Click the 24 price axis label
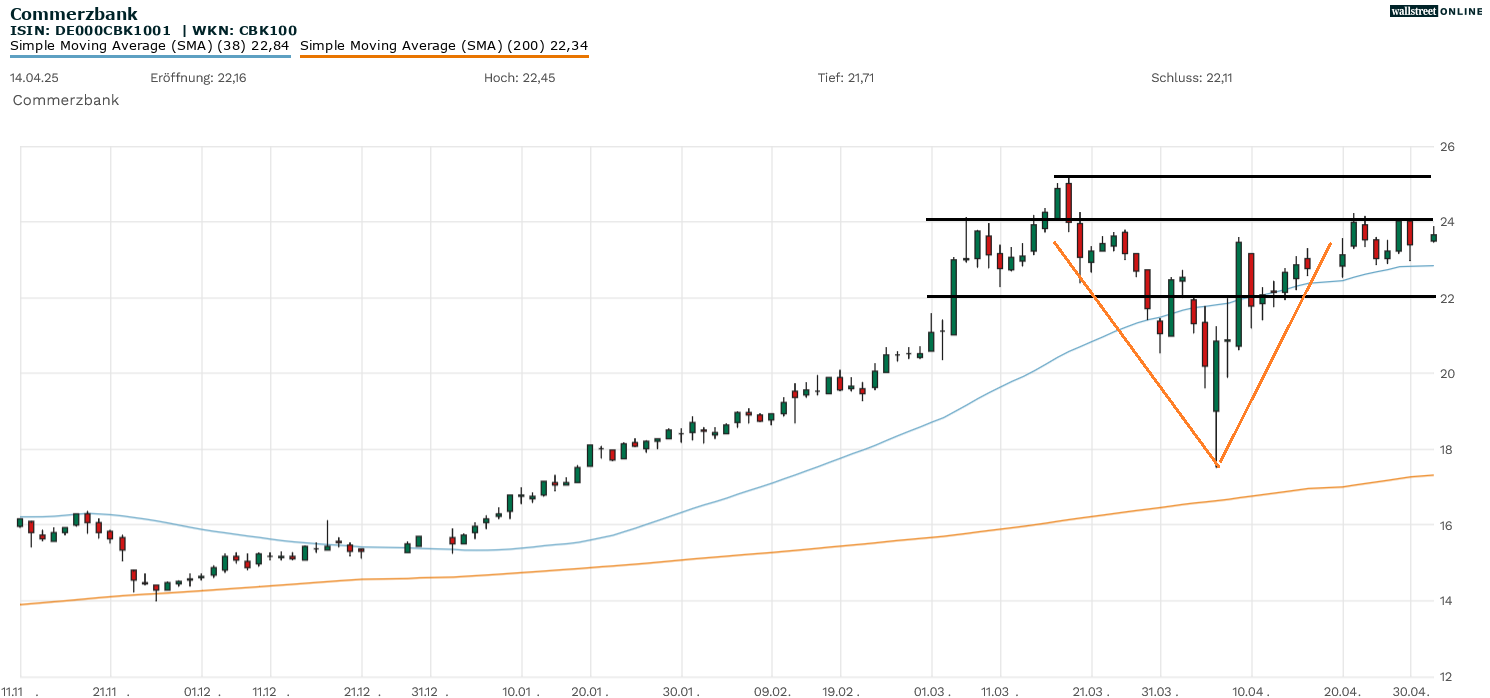 point(1446,222)
